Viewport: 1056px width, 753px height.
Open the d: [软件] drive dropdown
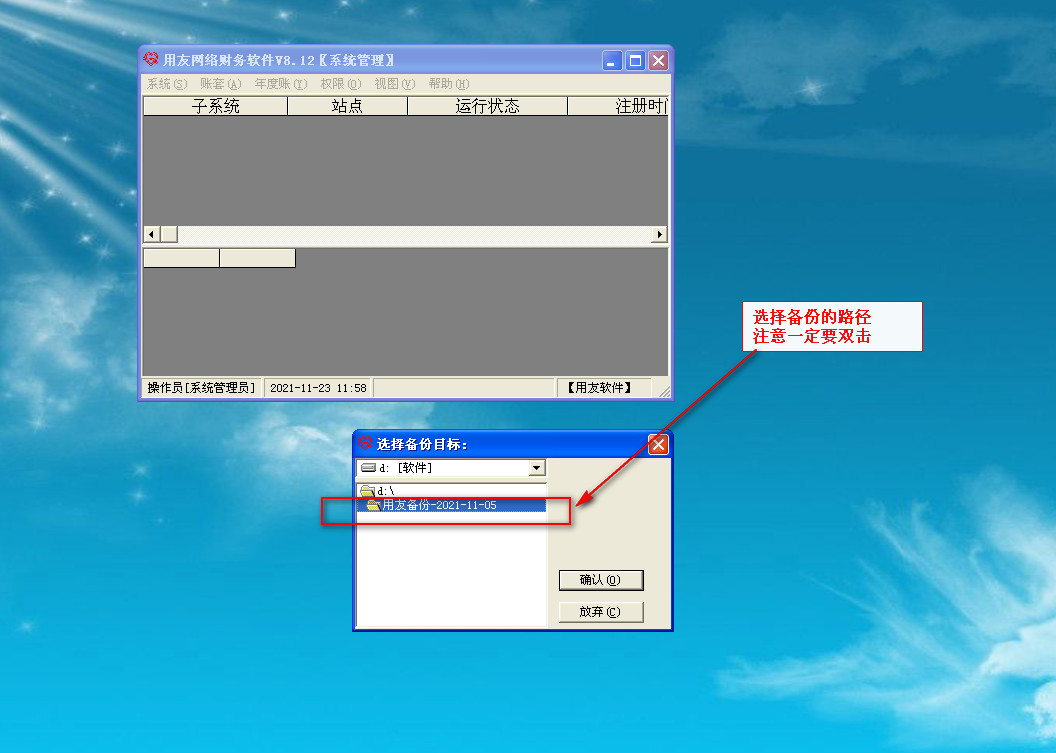[537, 468]
